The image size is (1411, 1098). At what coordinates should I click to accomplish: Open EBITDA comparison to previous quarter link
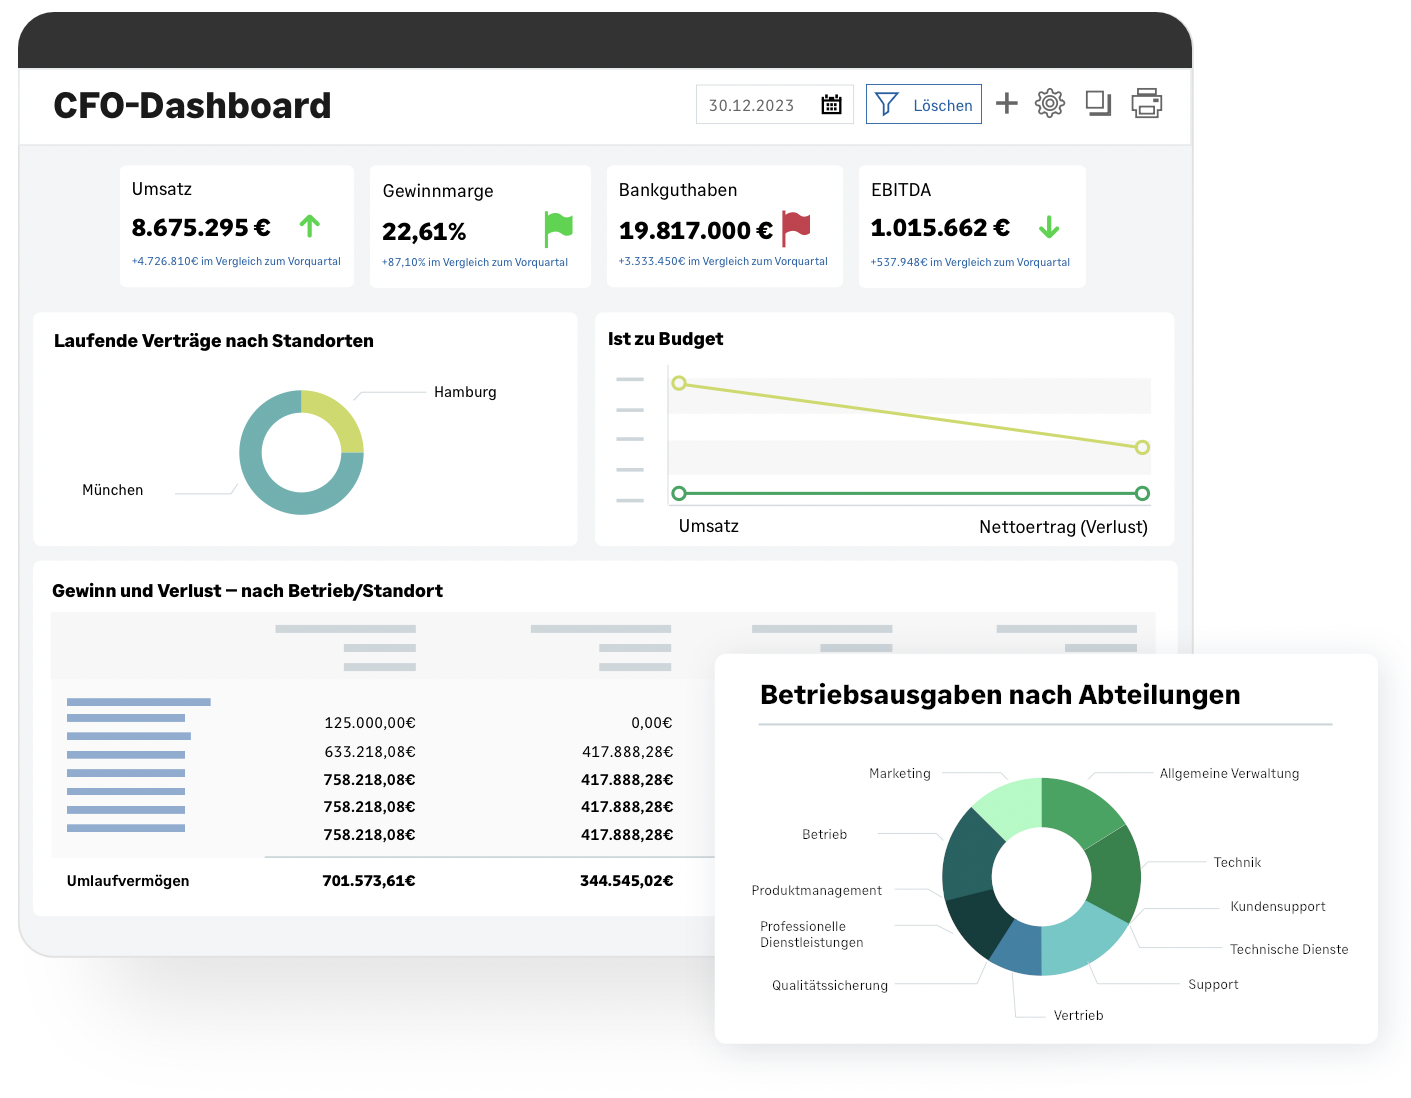click(x=970, y=263)
